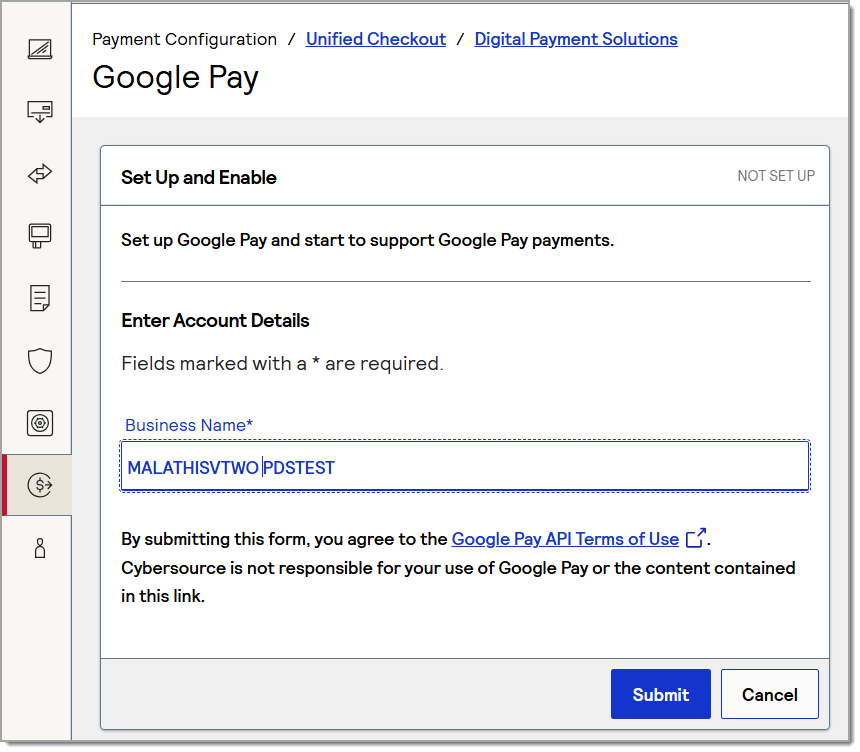Click the active dollar-arrow Payment Configuration icon

click(x=40, y=485)
